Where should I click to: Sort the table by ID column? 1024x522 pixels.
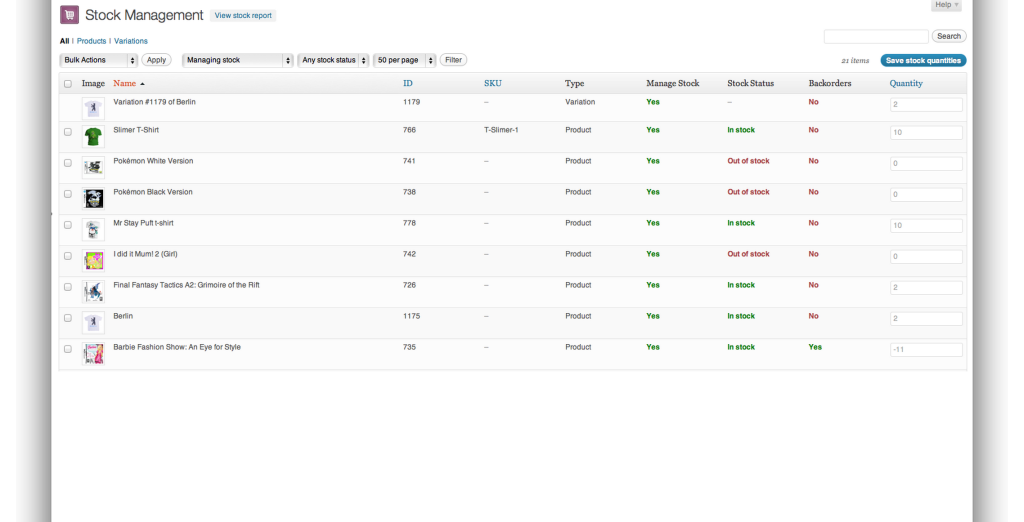point(408,84)
